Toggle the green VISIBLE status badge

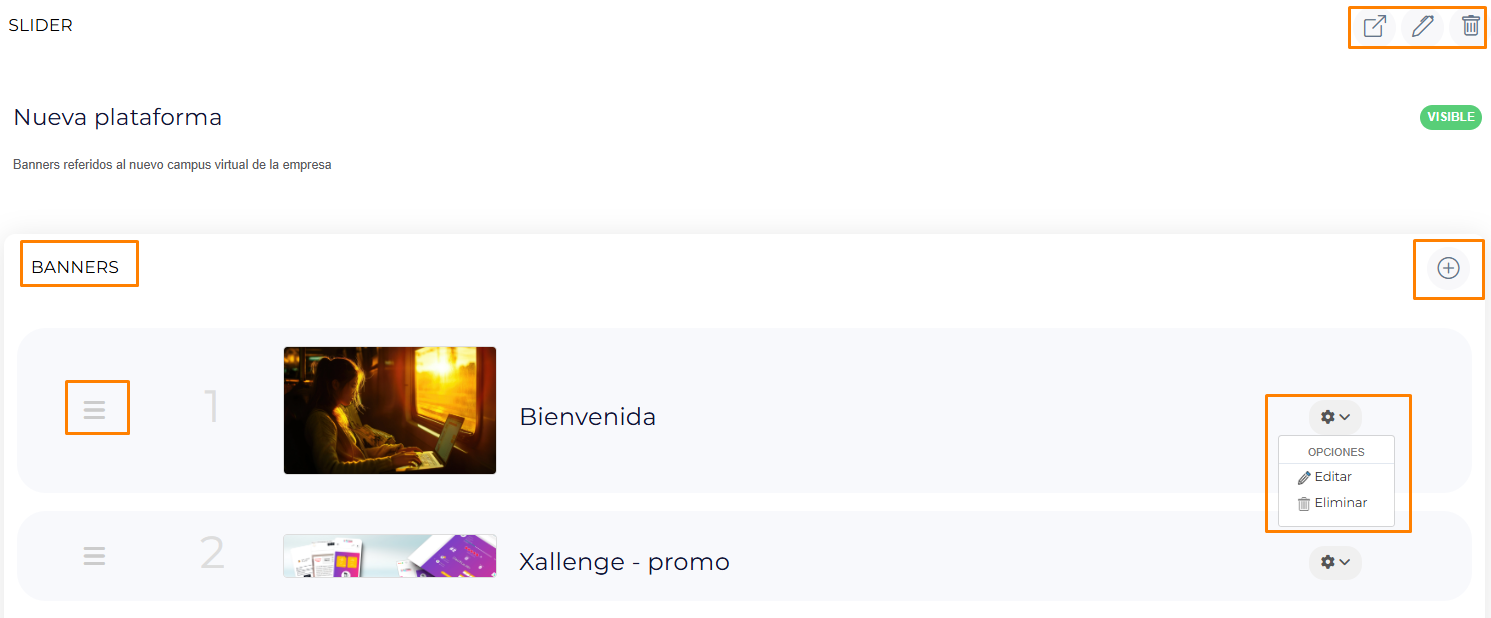(x=1450, y=117)
